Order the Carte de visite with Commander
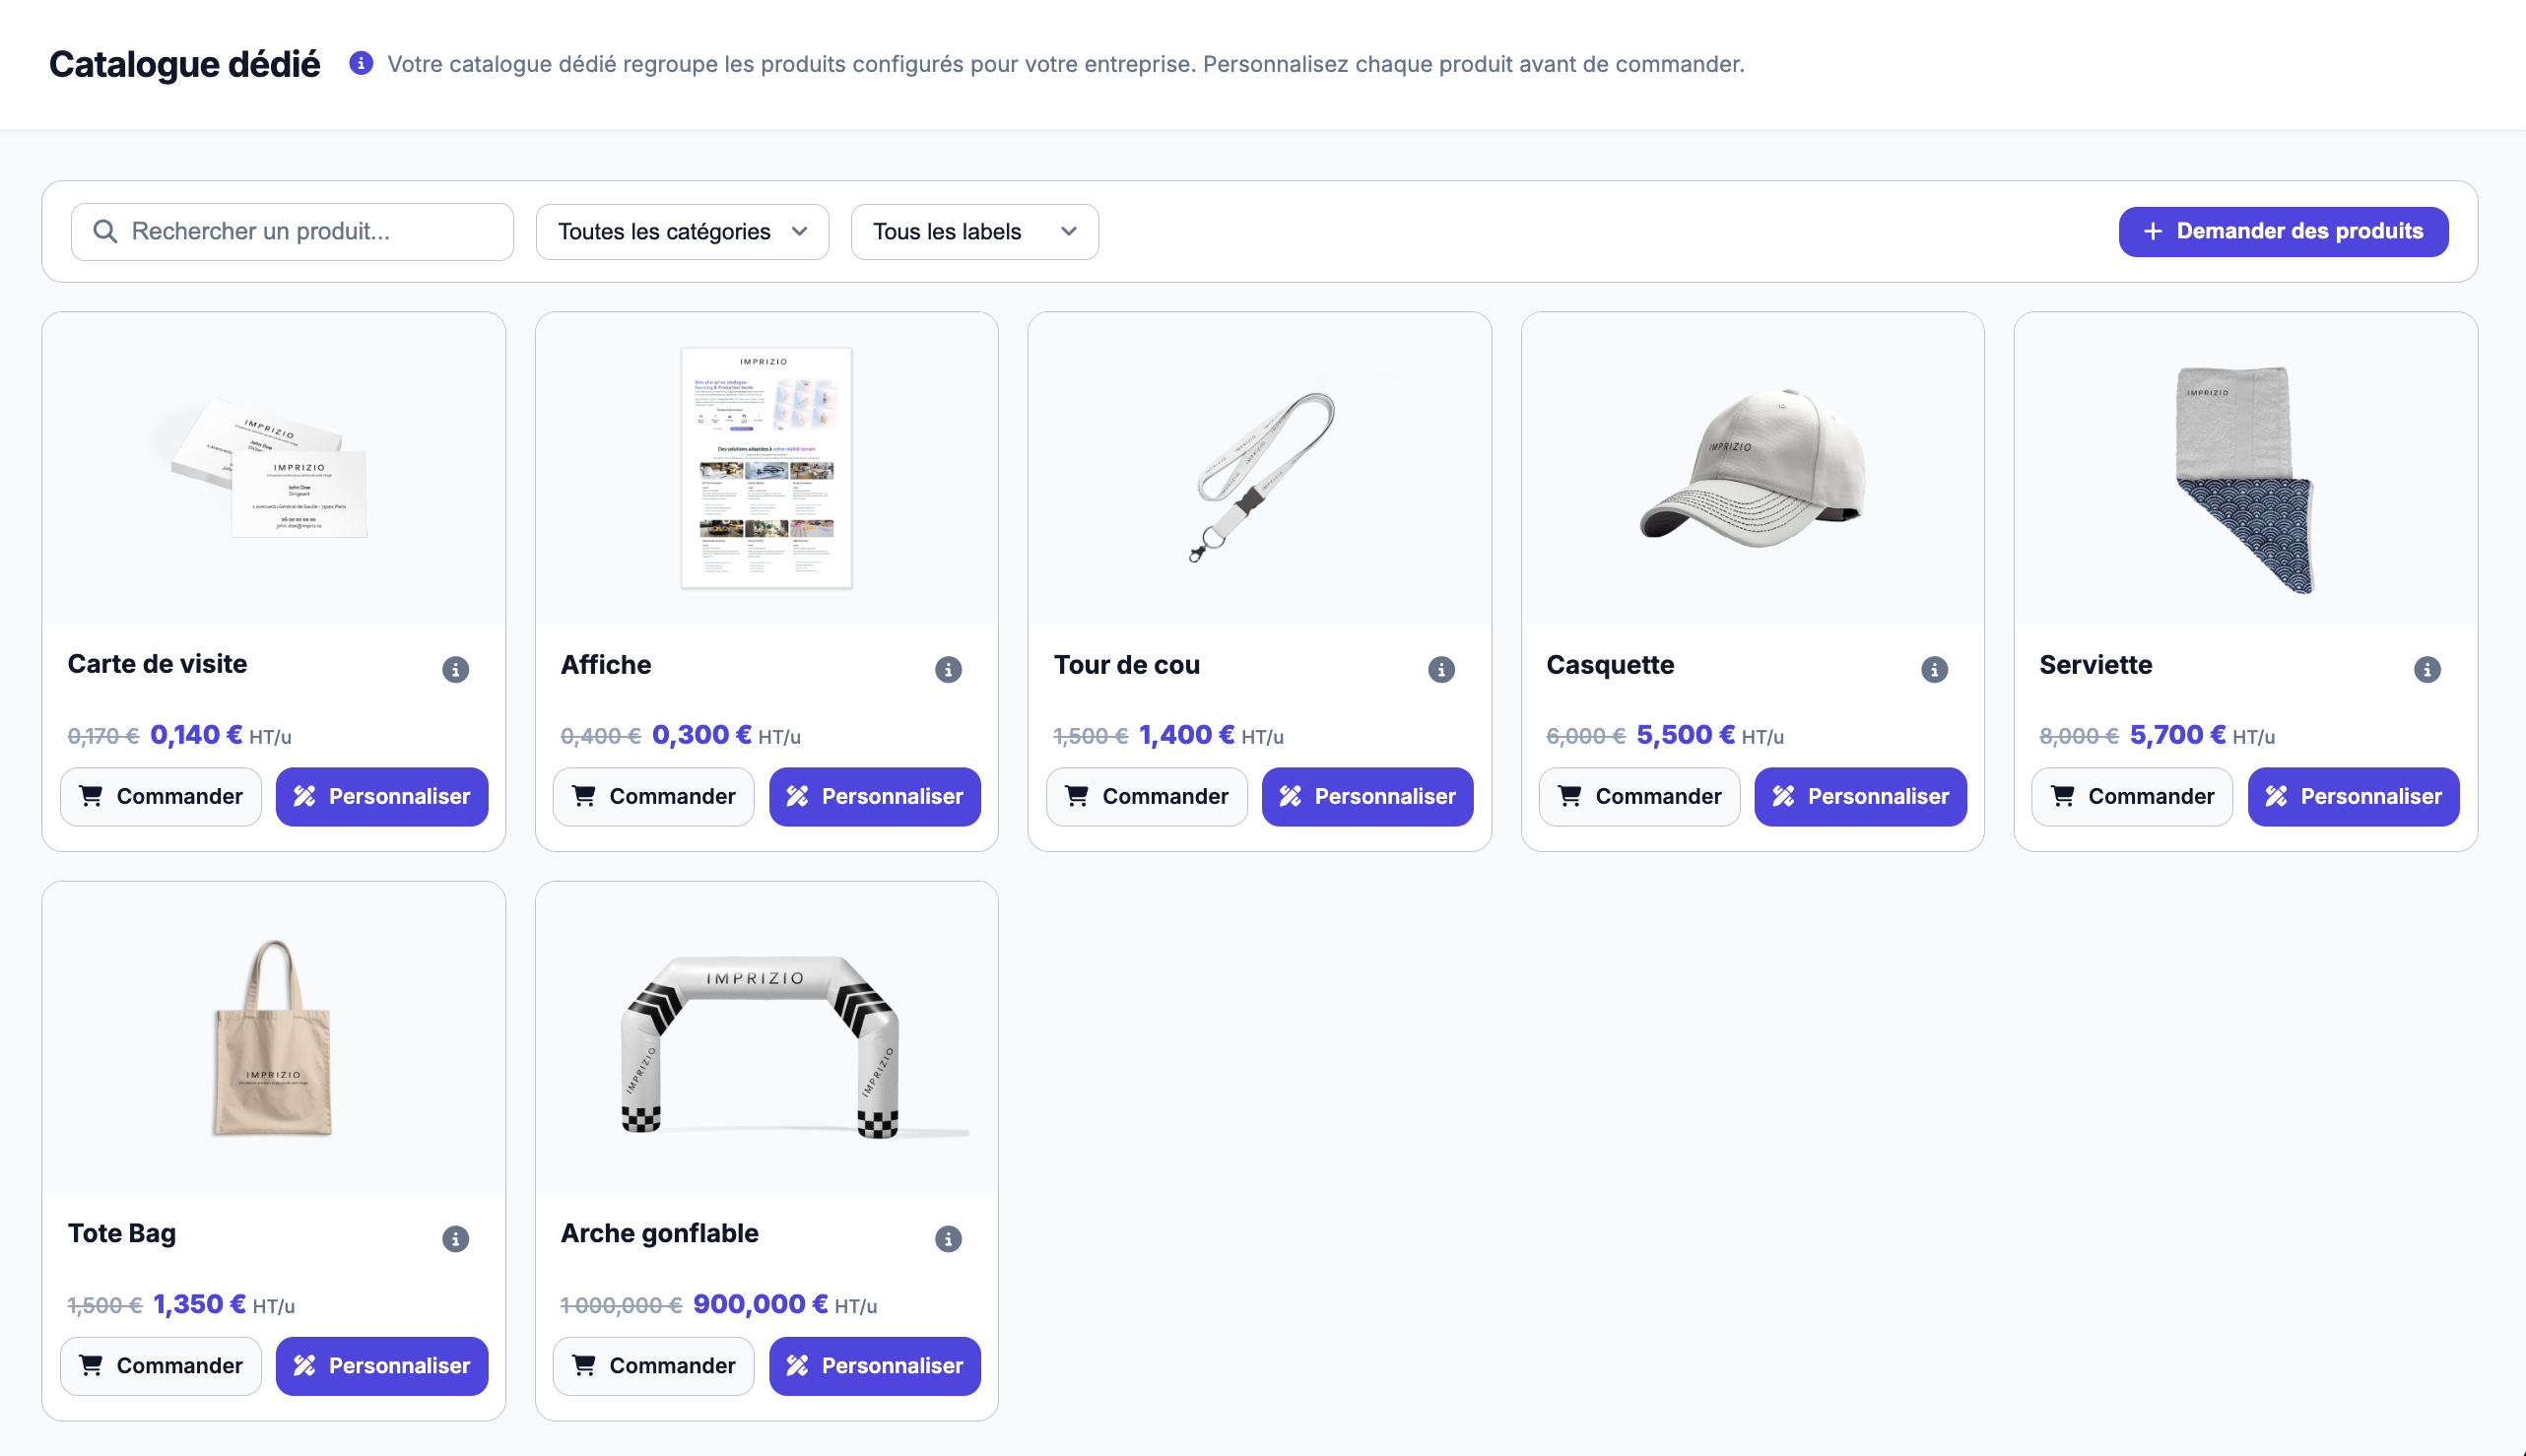Screen dimensions: 2526x1456 pos(161,796)
